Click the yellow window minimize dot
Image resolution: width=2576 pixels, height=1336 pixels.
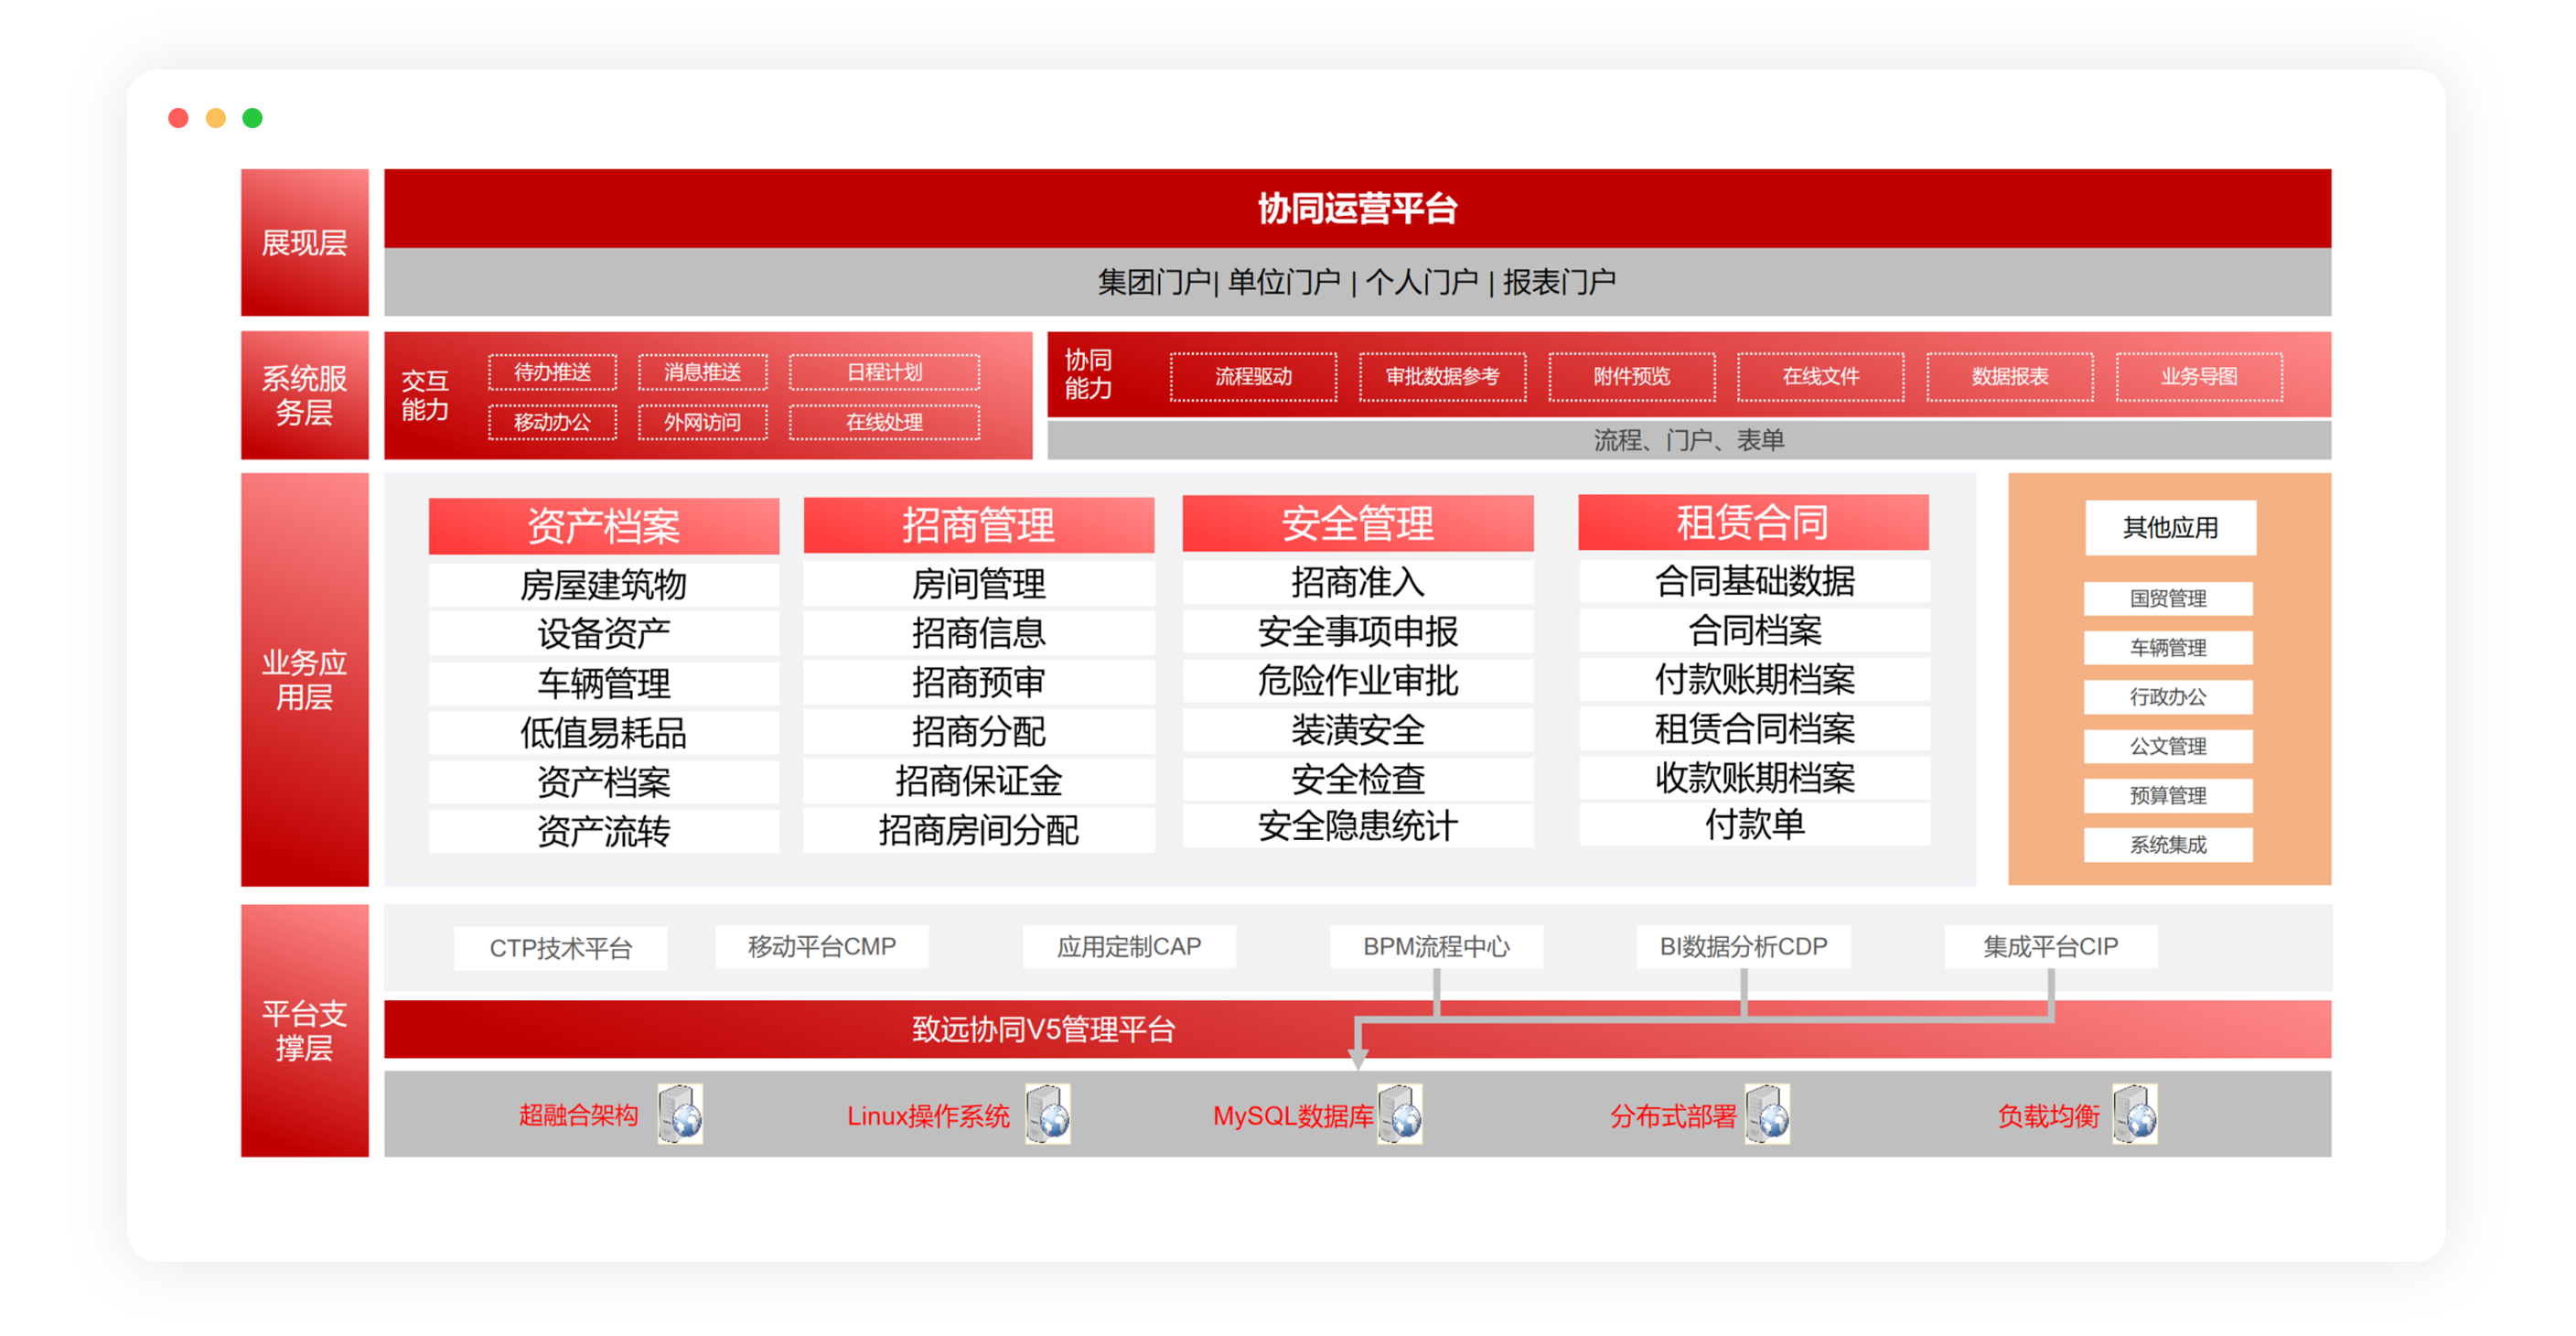pos(216,118)
